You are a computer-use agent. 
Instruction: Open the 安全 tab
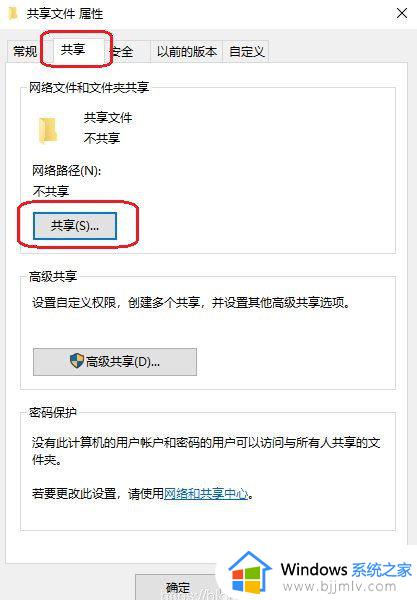pyautogui.click(x=123, y=51)
